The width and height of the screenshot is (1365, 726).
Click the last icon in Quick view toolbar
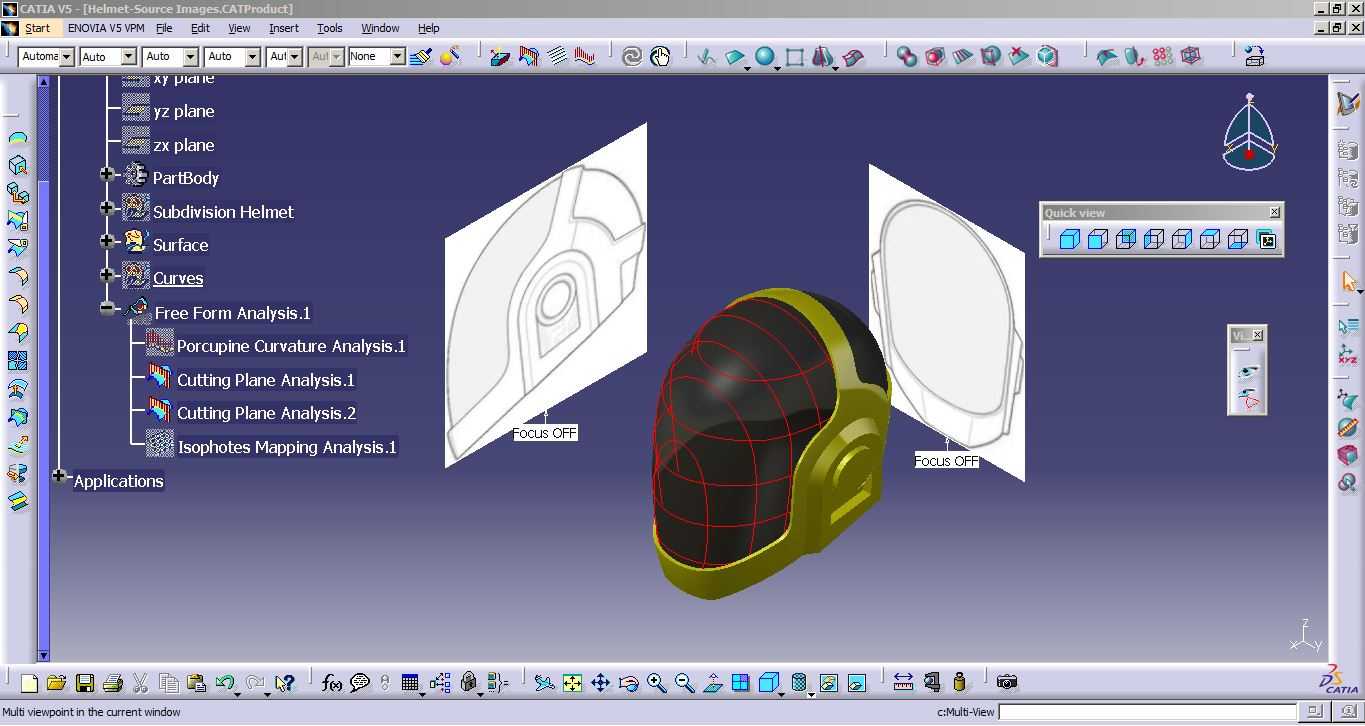pyautogui.click(x=1267, y=240)
